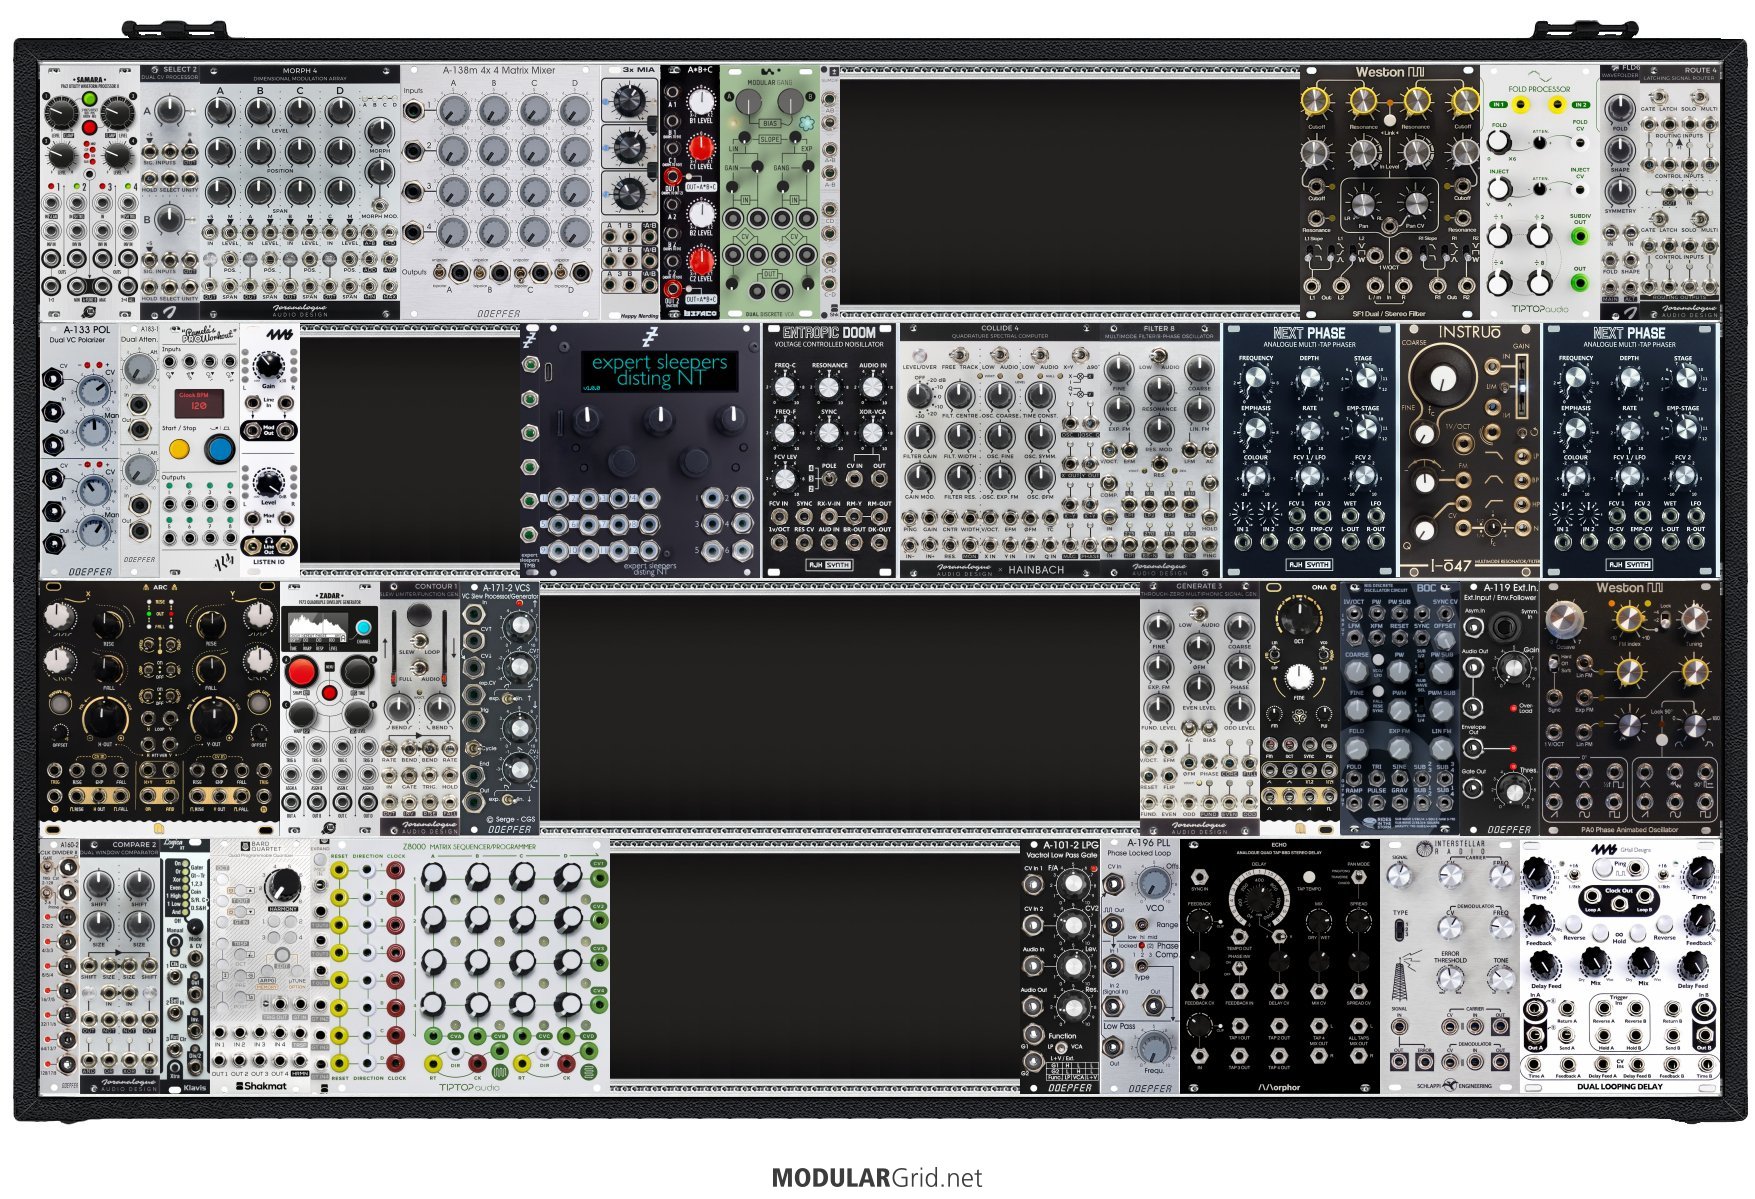Screen dimensions: 1755x1199
Task: Select the Collide 4 Hainbach module
Action: pos(1000,450)
